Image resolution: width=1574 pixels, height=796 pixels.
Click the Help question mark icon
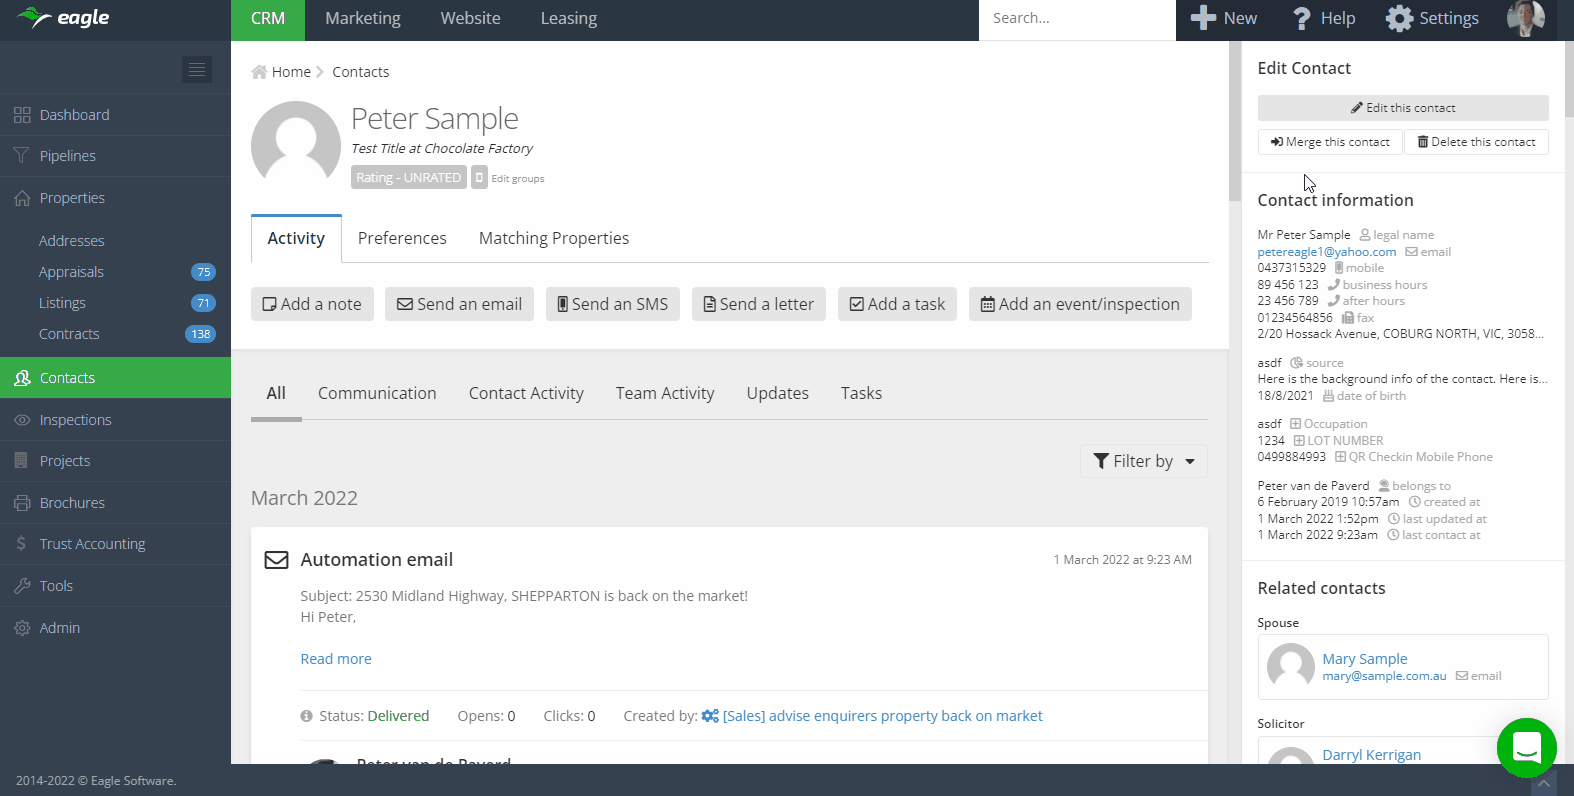click(1301, 19)
